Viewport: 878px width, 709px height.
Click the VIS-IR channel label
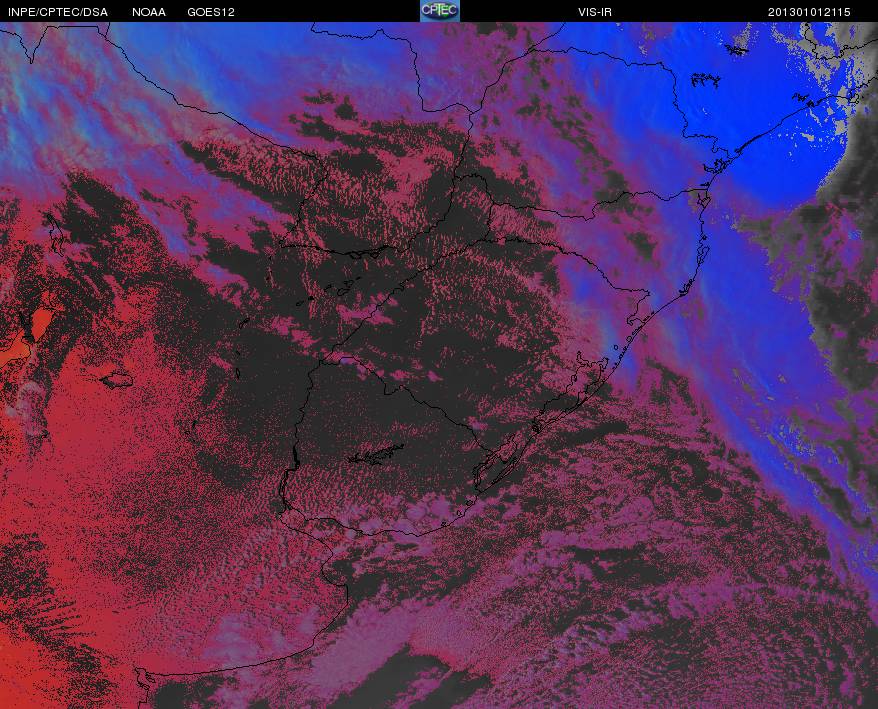click(595, 12)
